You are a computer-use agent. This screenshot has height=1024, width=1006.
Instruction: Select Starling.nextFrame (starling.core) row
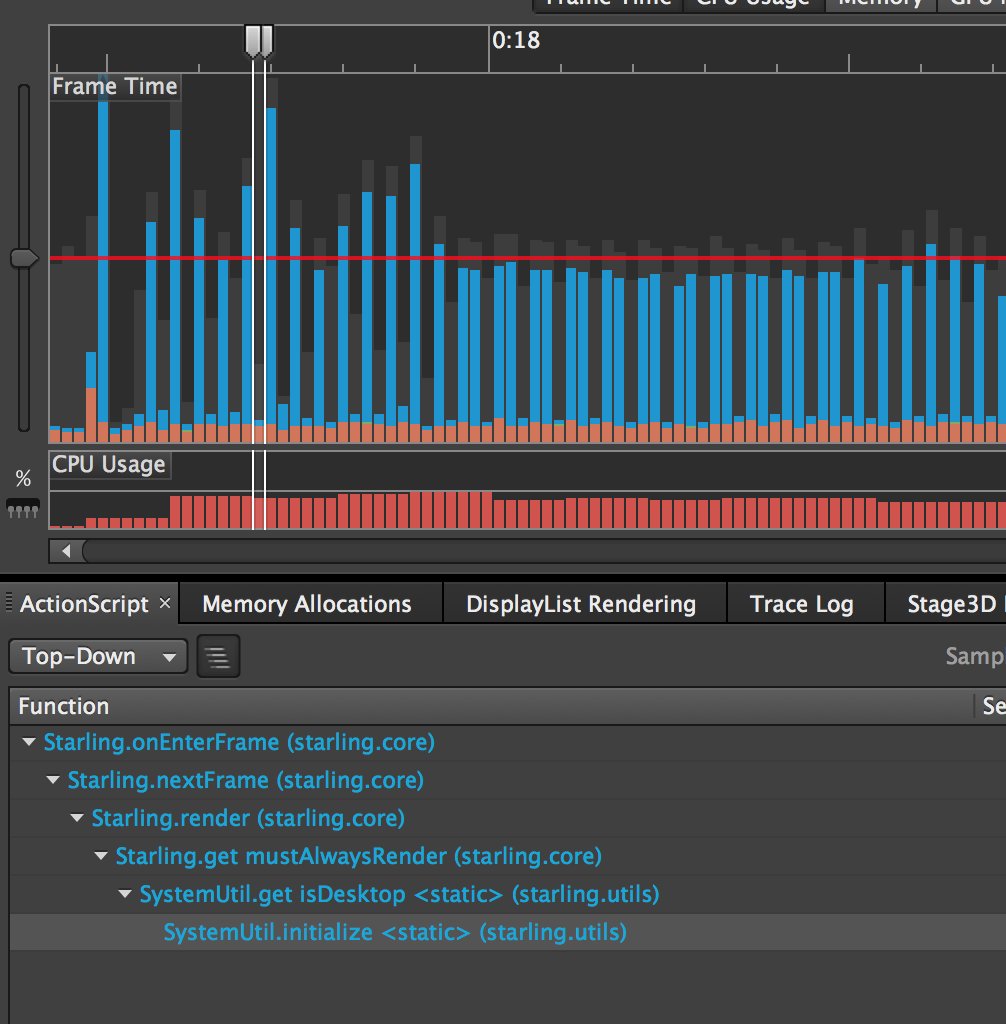click(508, 780)
